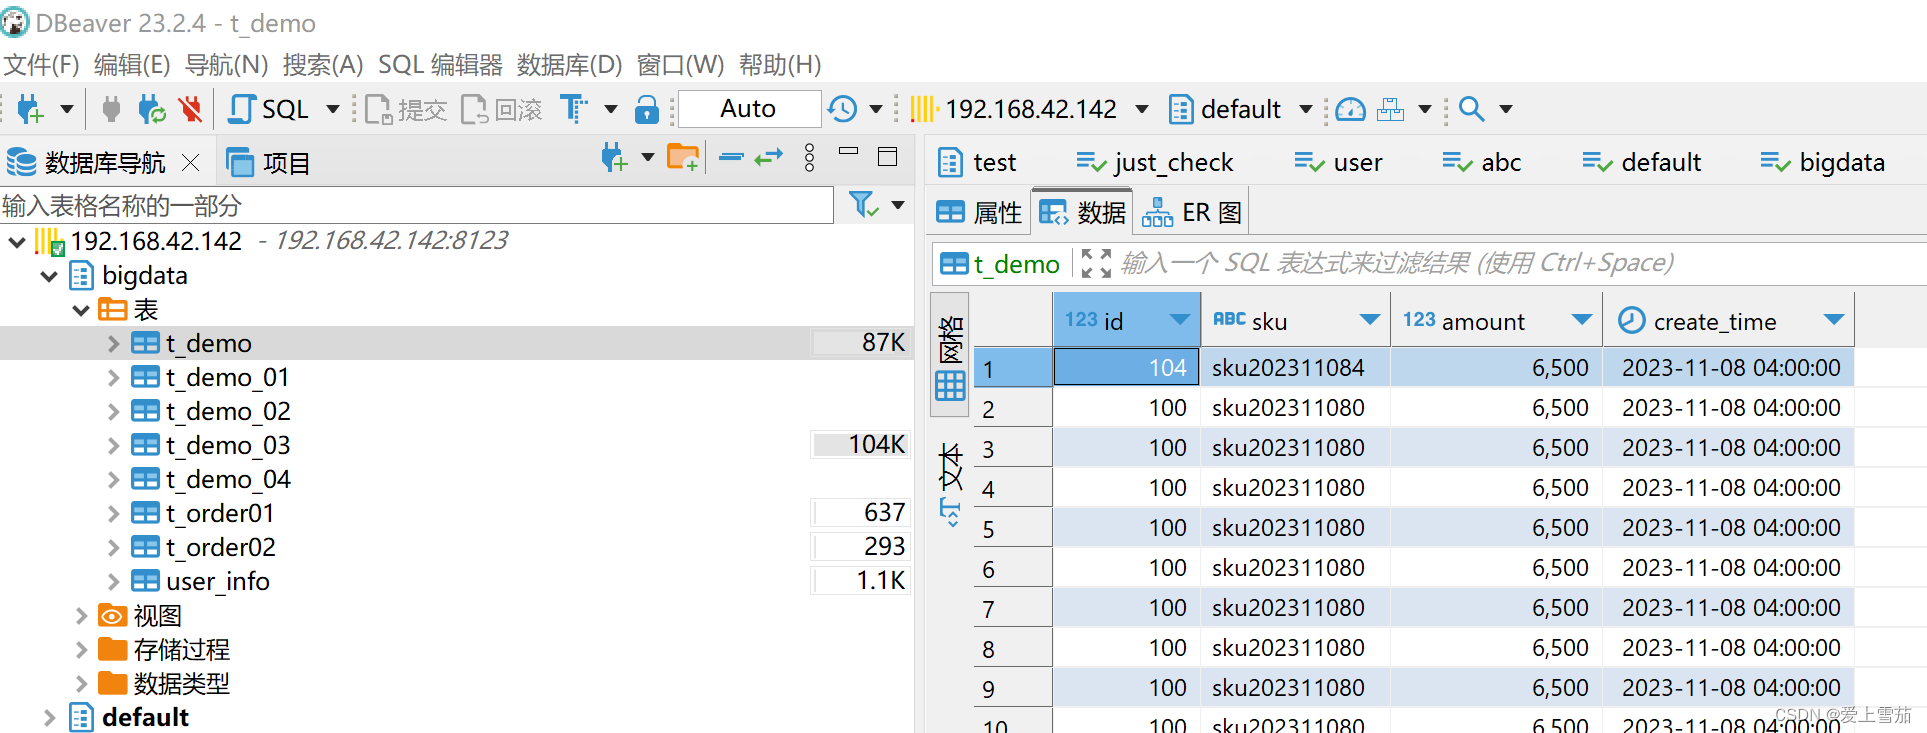Open the 编辑(E) menu
Screen dimensions: 1927x733
coord(132,65)
